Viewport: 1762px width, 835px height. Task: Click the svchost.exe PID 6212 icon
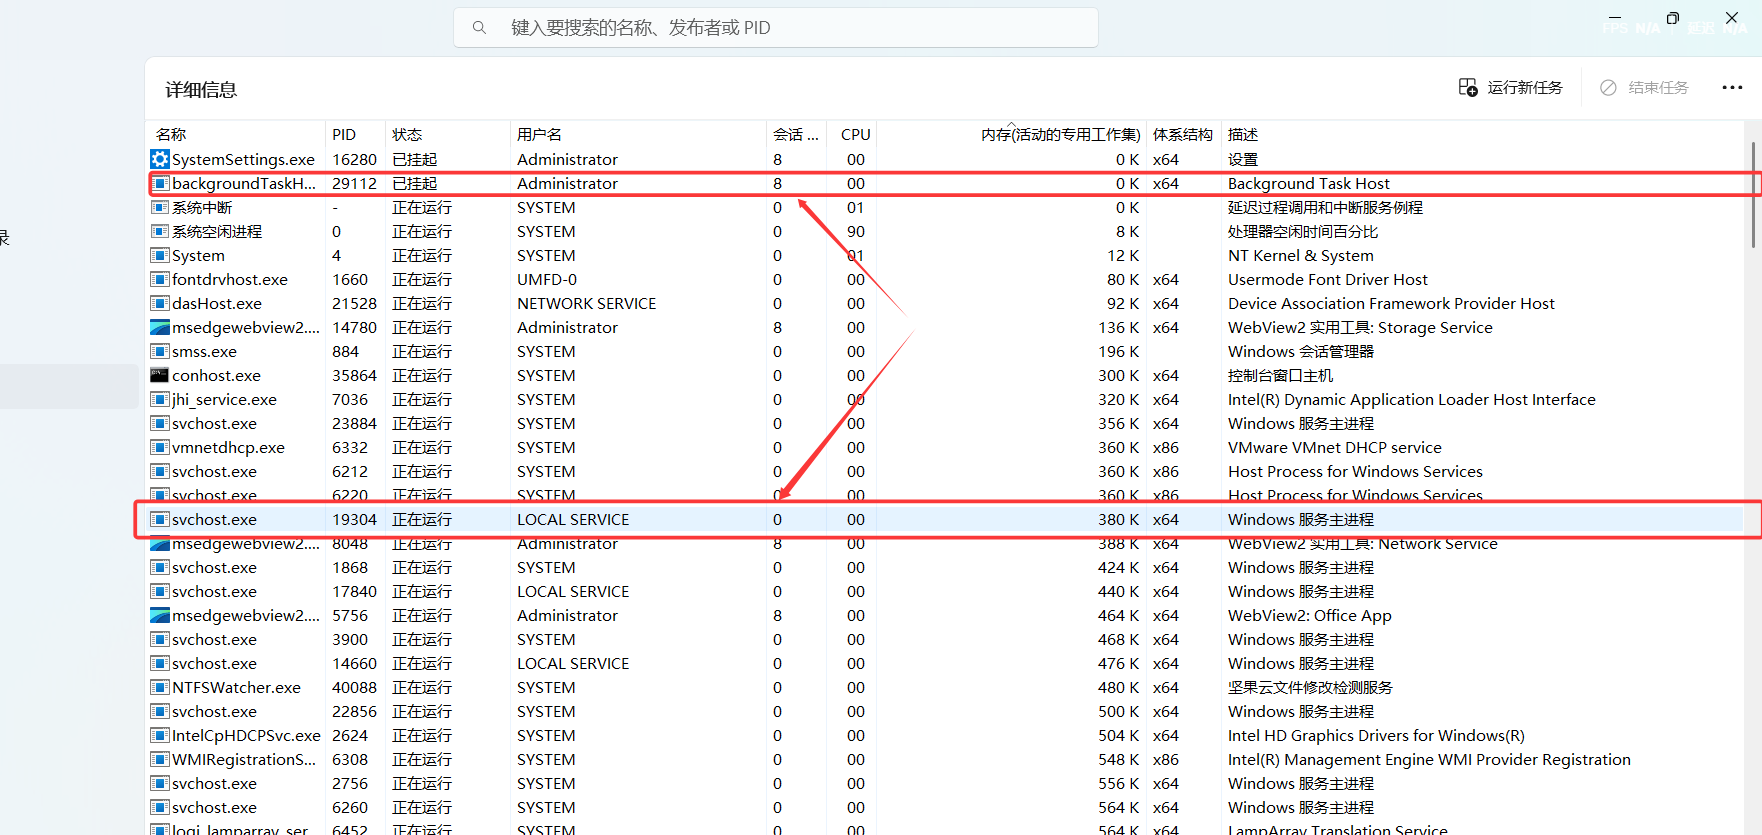(160, 471)
